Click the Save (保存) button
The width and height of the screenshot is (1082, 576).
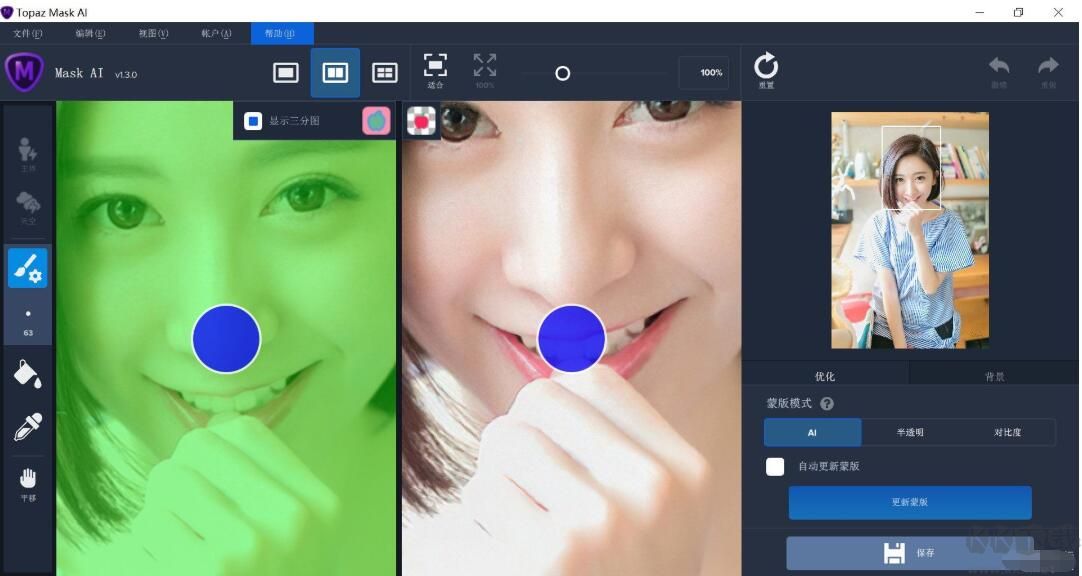coord(910,553)
